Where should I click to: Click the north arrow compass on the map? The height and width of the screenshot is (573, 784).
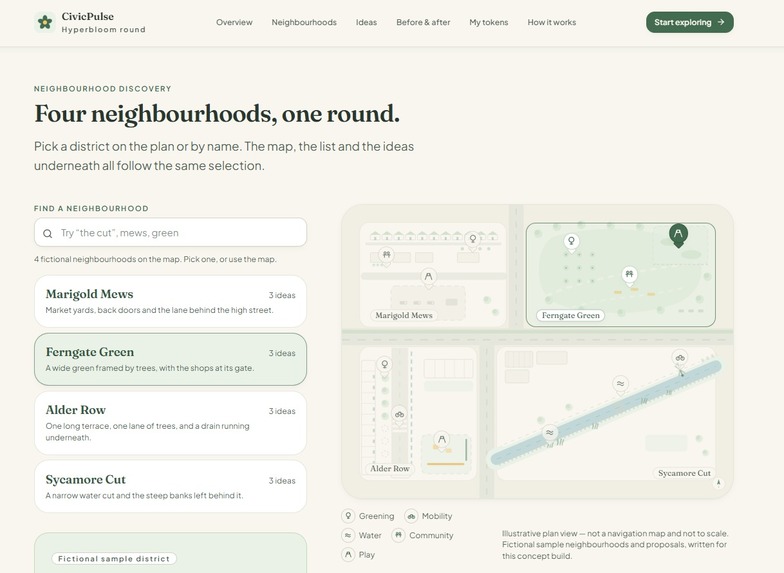tap(718, 483)
